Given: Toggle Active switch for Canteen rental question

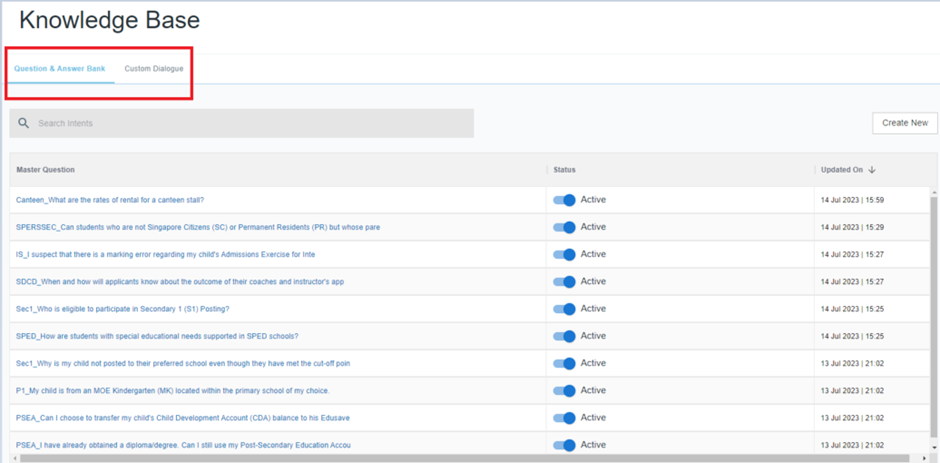Looking at the screenshot, I should tap(564, 200).
